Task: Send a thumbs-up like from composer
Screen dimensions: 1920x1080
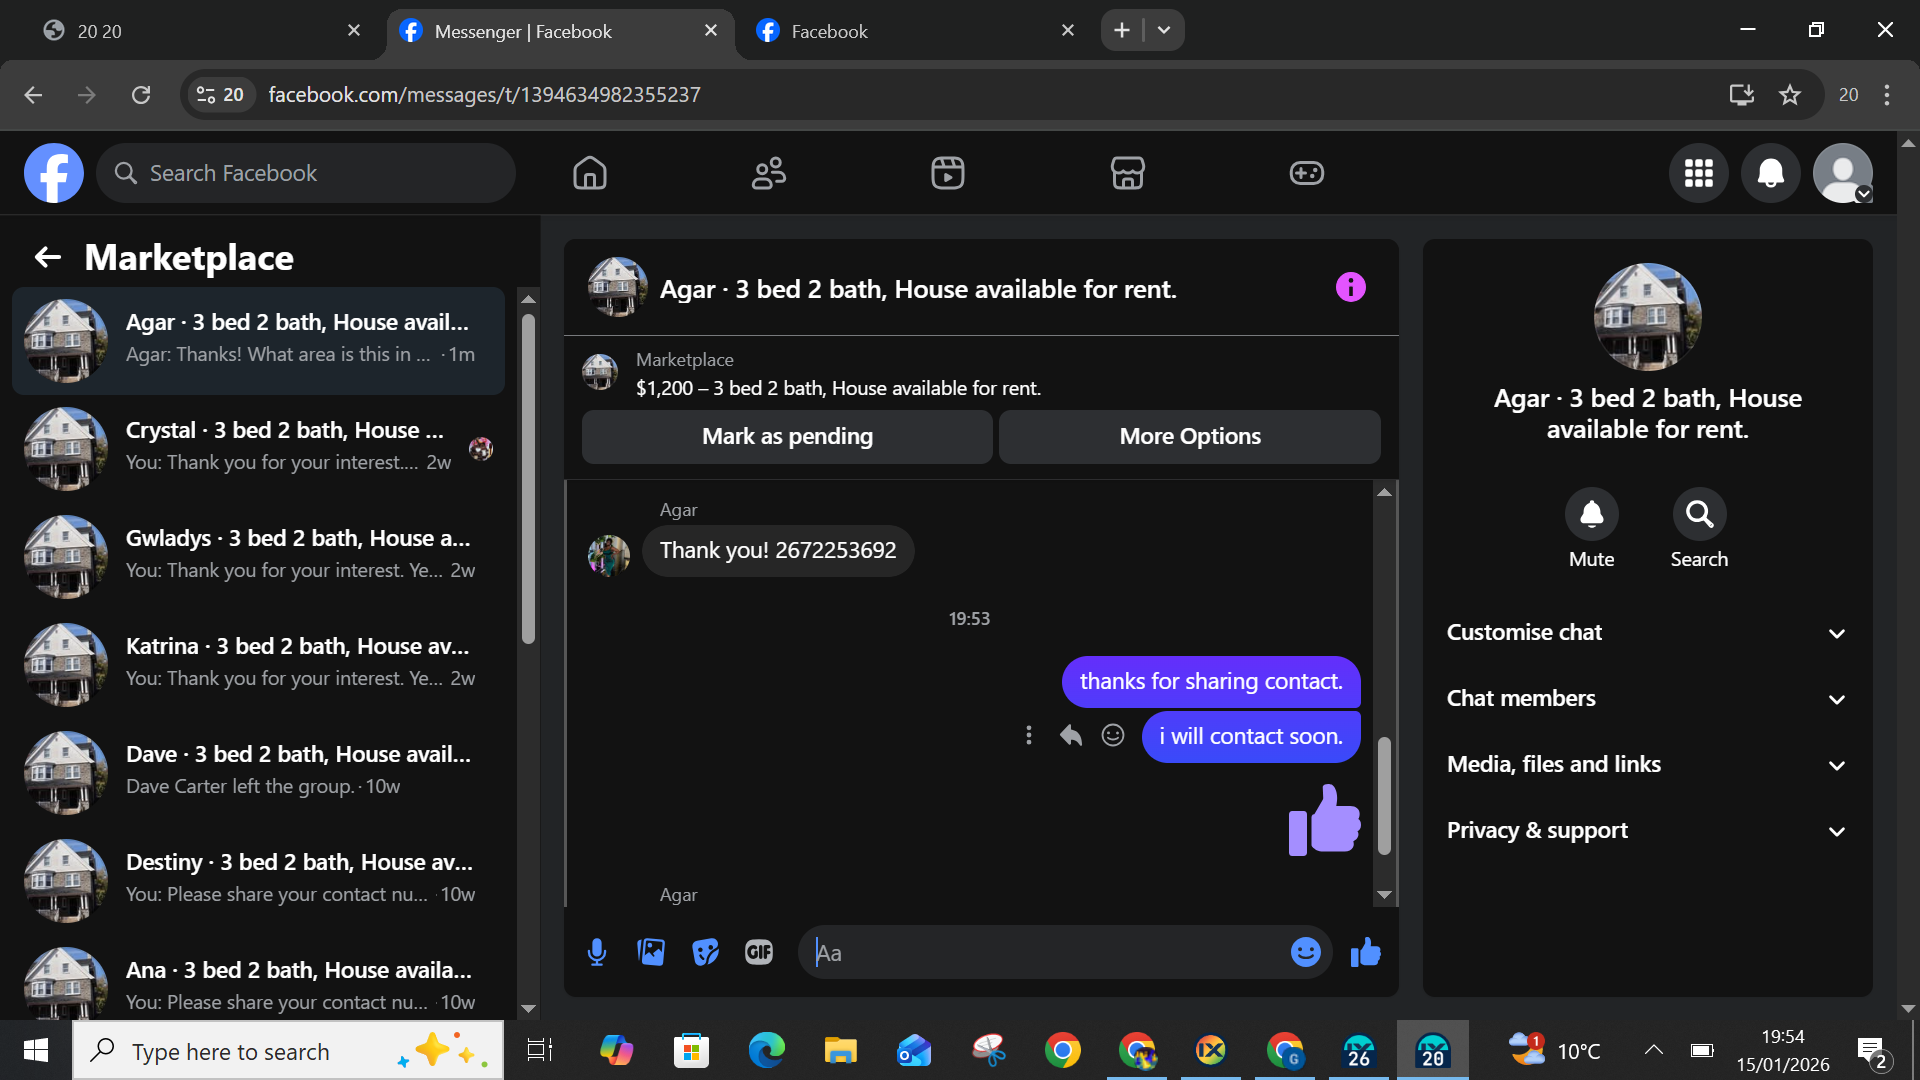Action: point(1365,952)
